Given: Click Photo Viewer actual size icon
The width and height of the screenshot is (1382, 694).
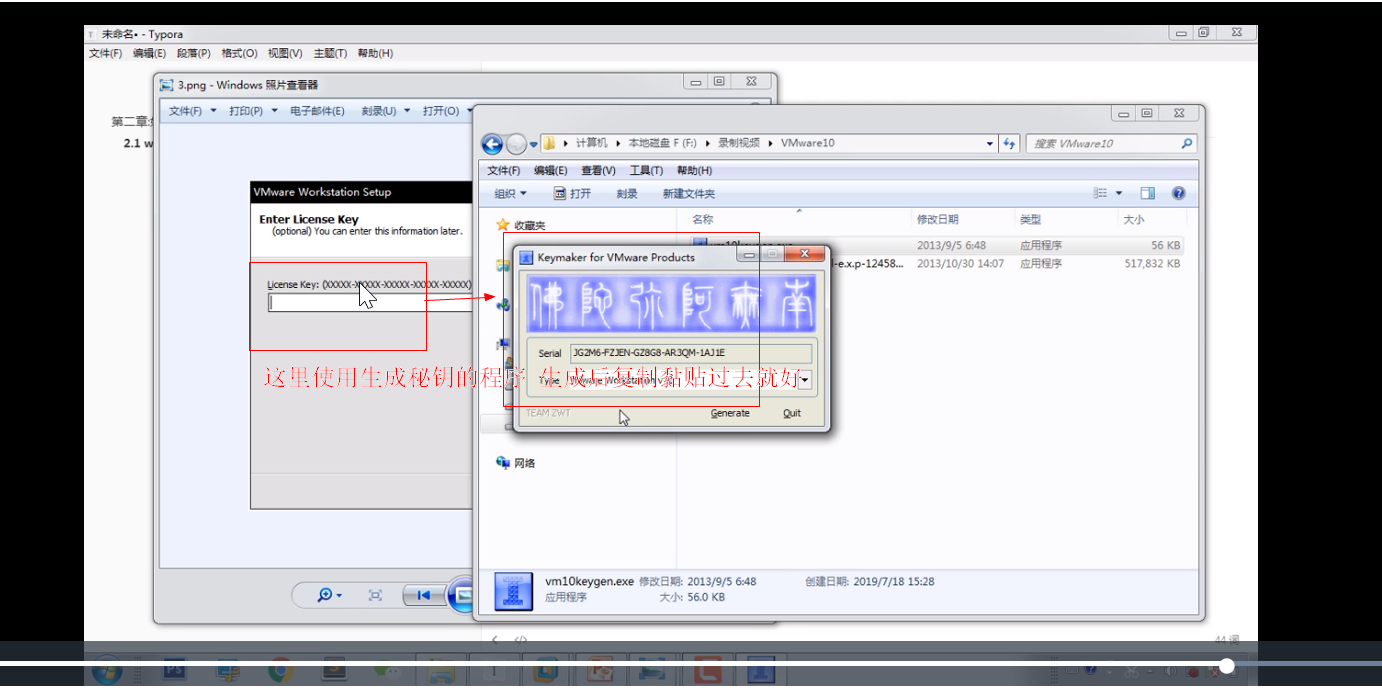Looking at the screenshot, I should pos(375,595).
